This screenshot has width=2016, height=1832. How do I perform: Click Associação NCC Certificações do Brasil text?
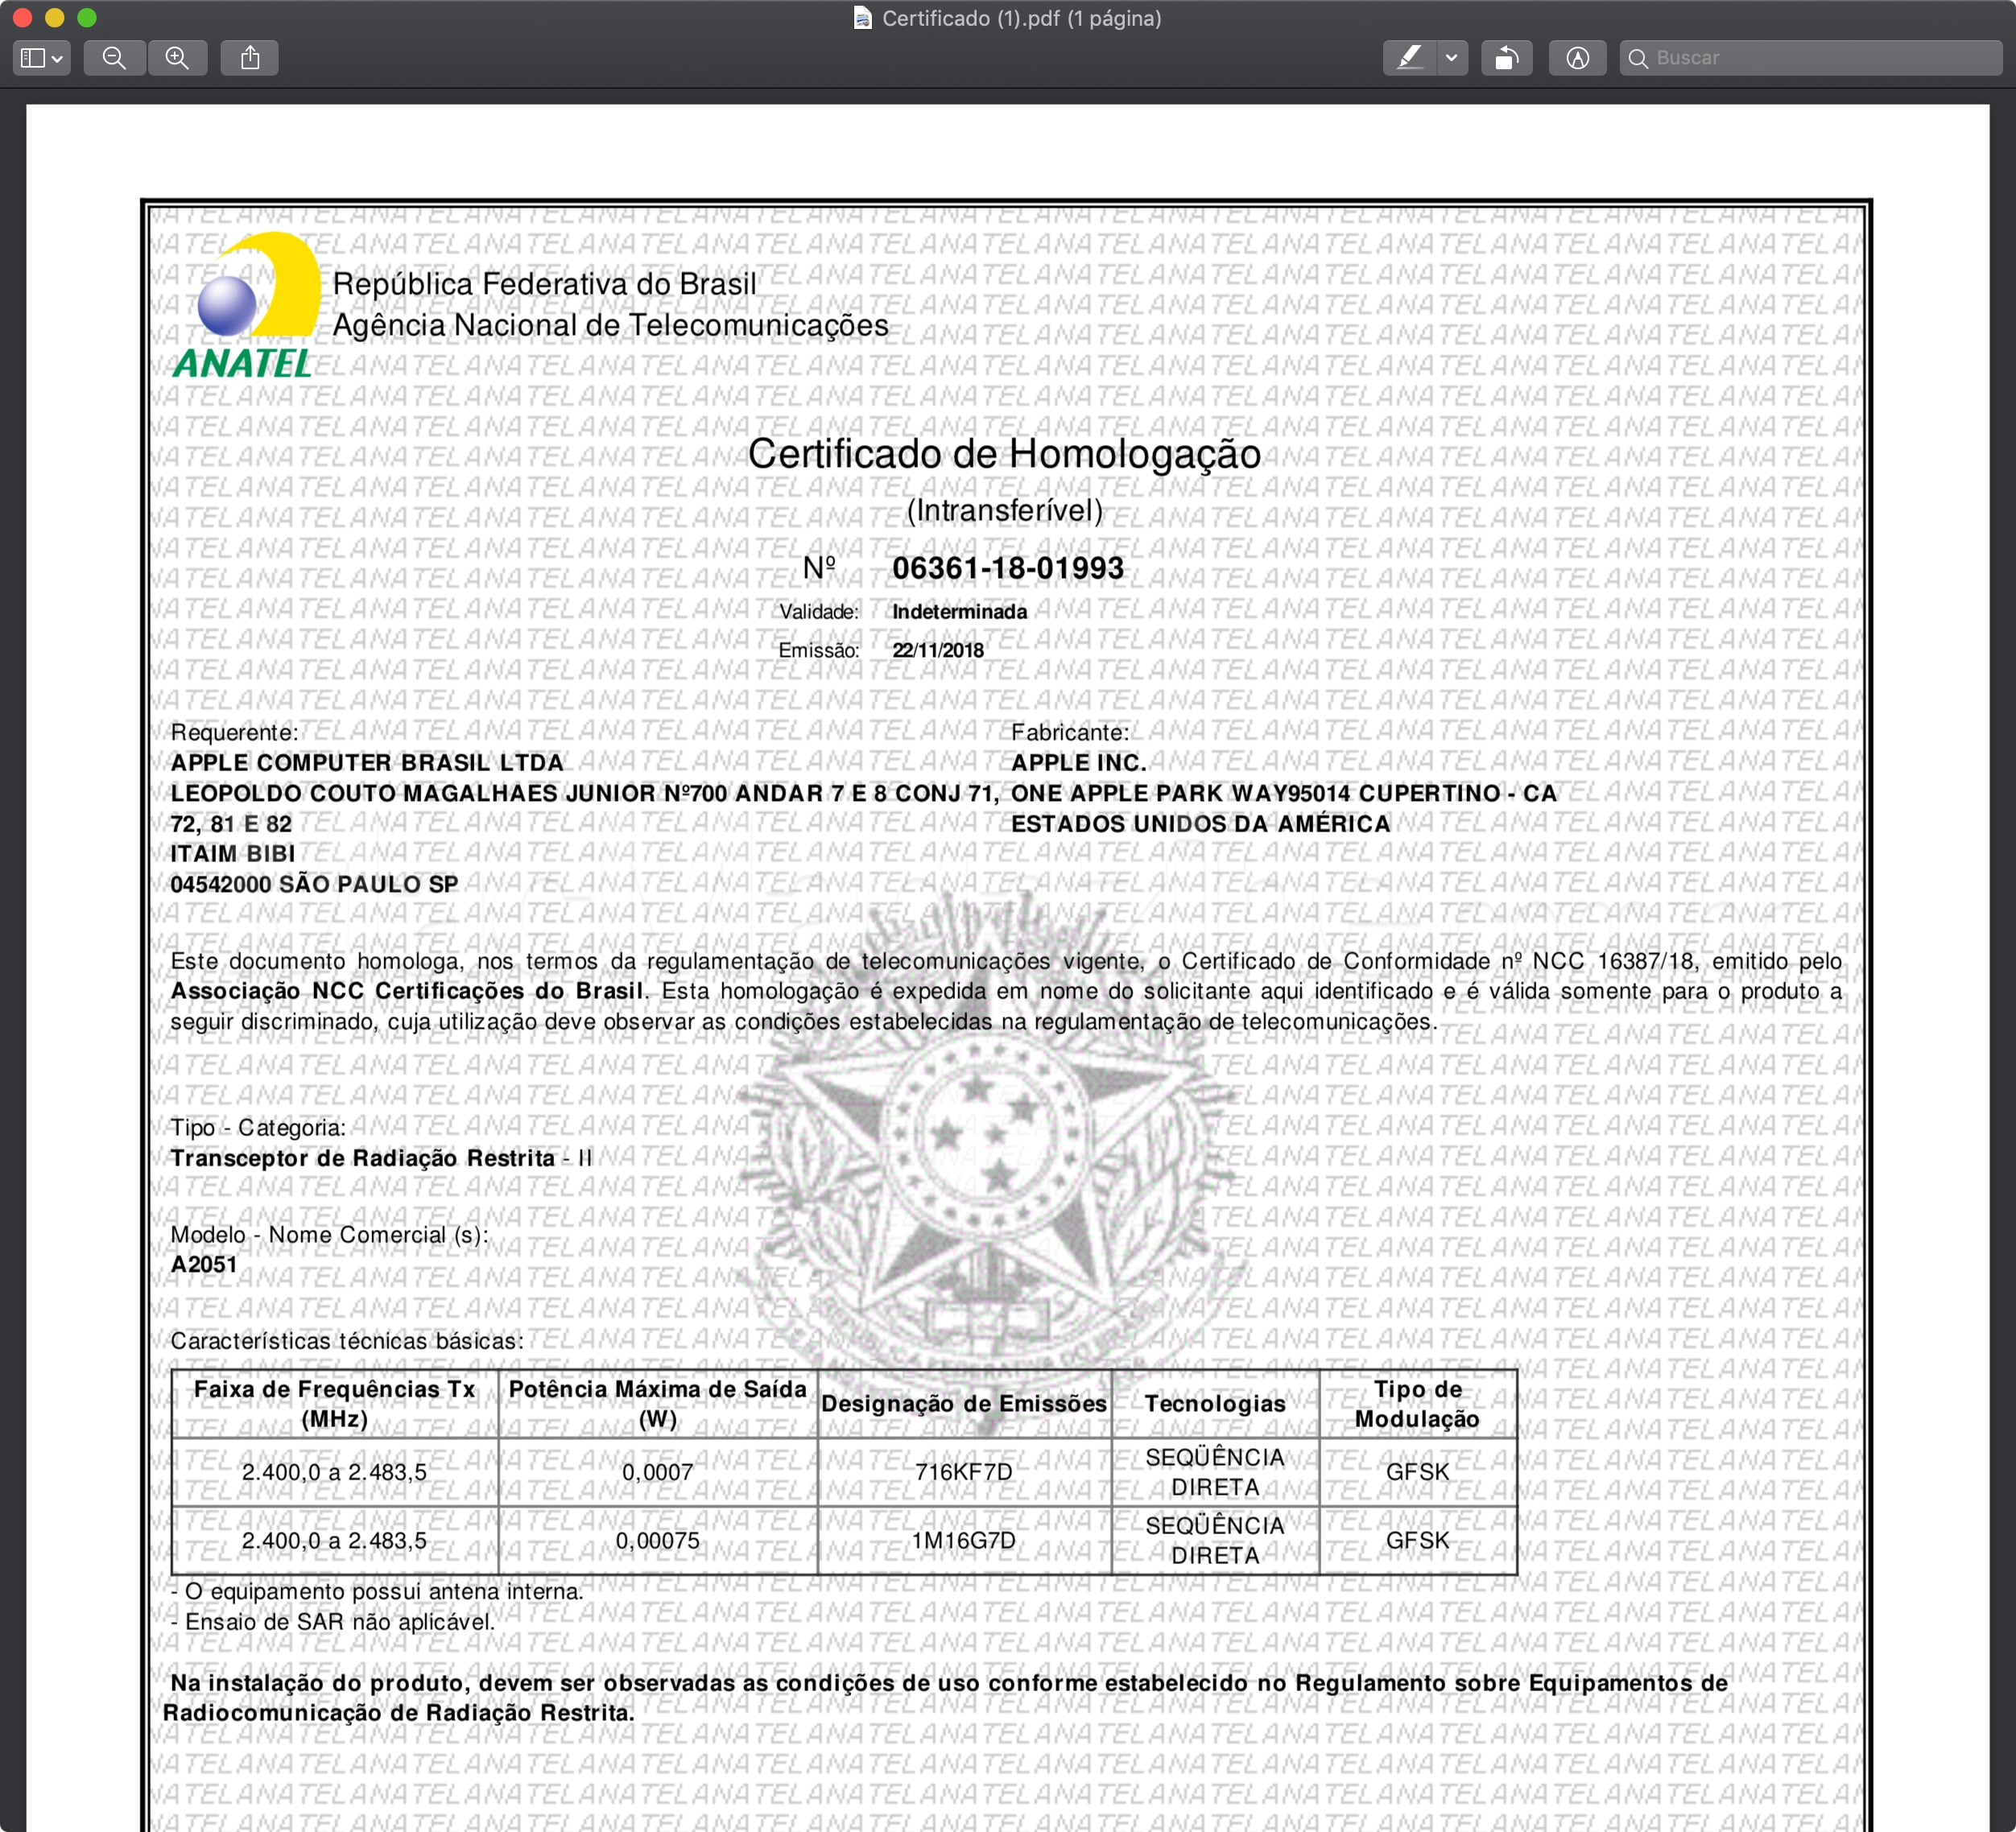(x=407, y=991)
